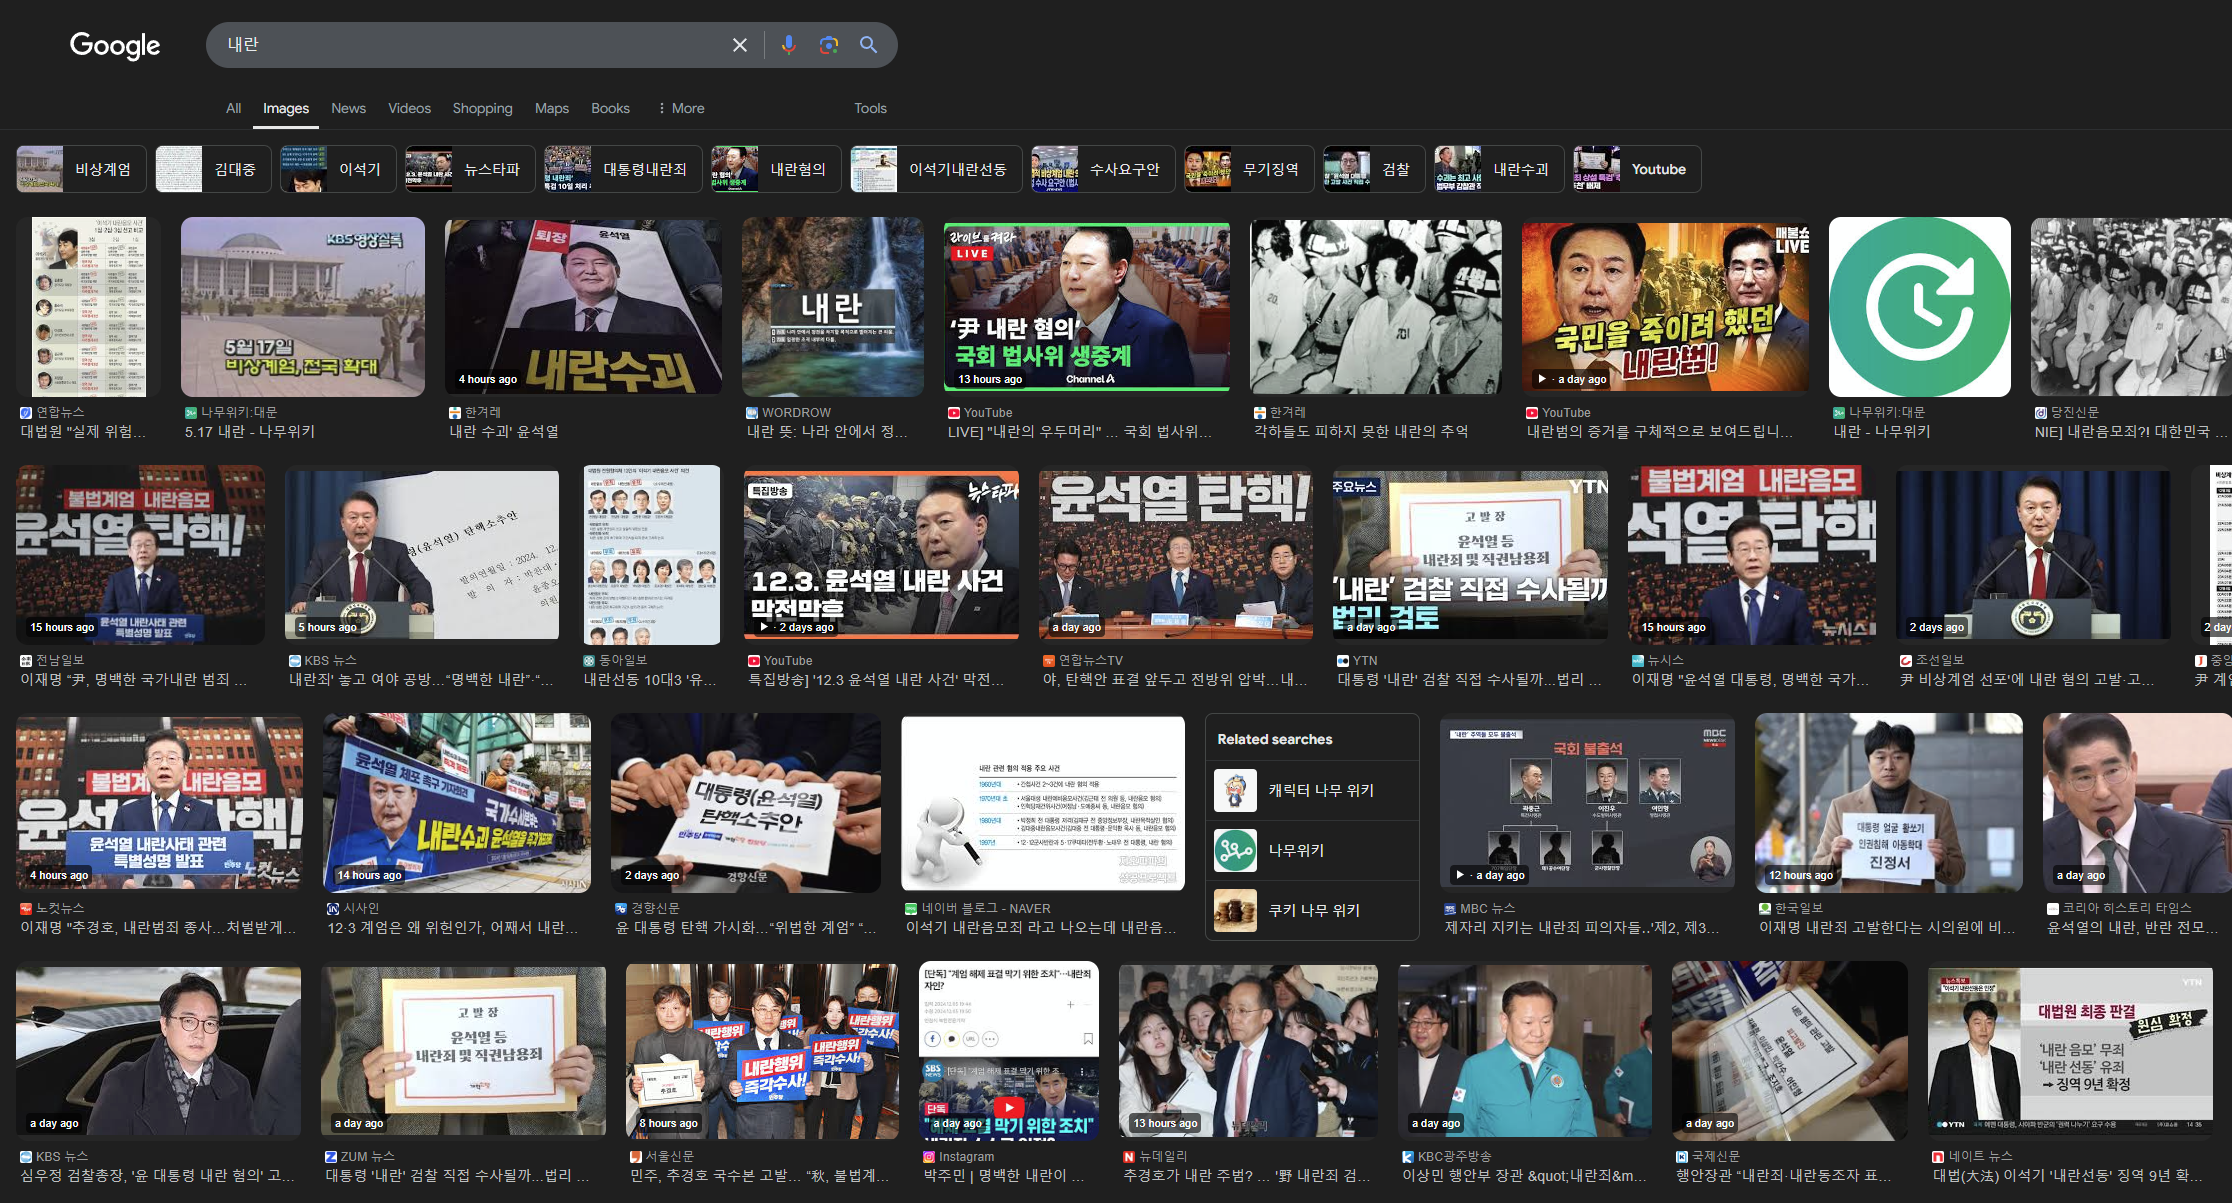Click the 전남일보 source label
This screenshot has width=2232, height=1203.
(x=60, y=660)
